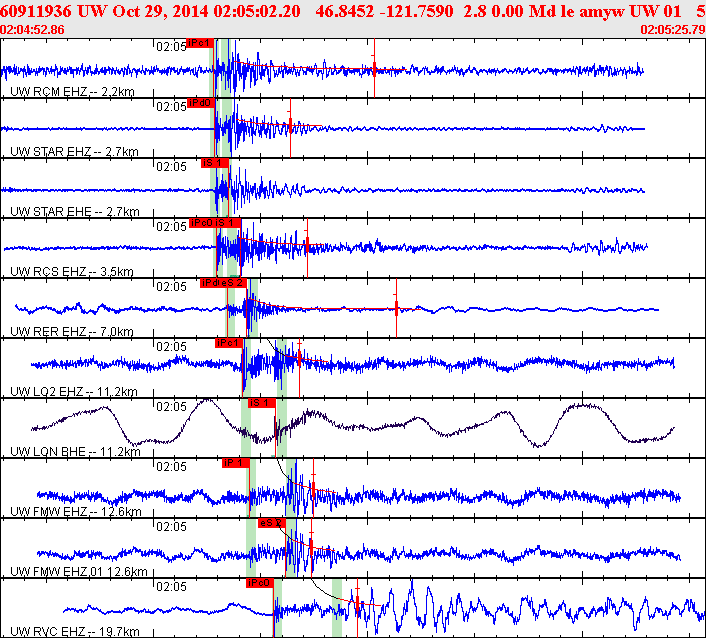Select the iPc1 pick flag on LO2 EHZ
Image resolution: width=706 pixels, height=638 pixels.
click(229, 343)
